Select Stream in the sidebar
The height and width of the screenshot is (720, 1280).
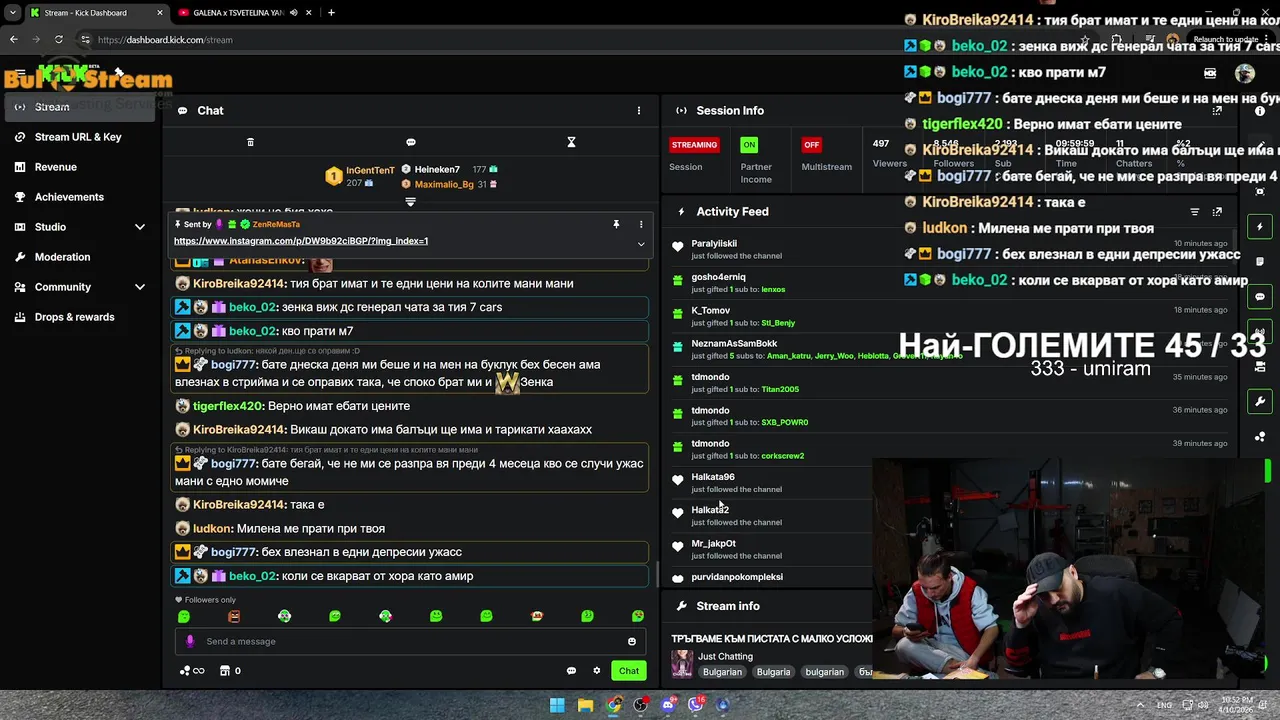pos(80,107)
